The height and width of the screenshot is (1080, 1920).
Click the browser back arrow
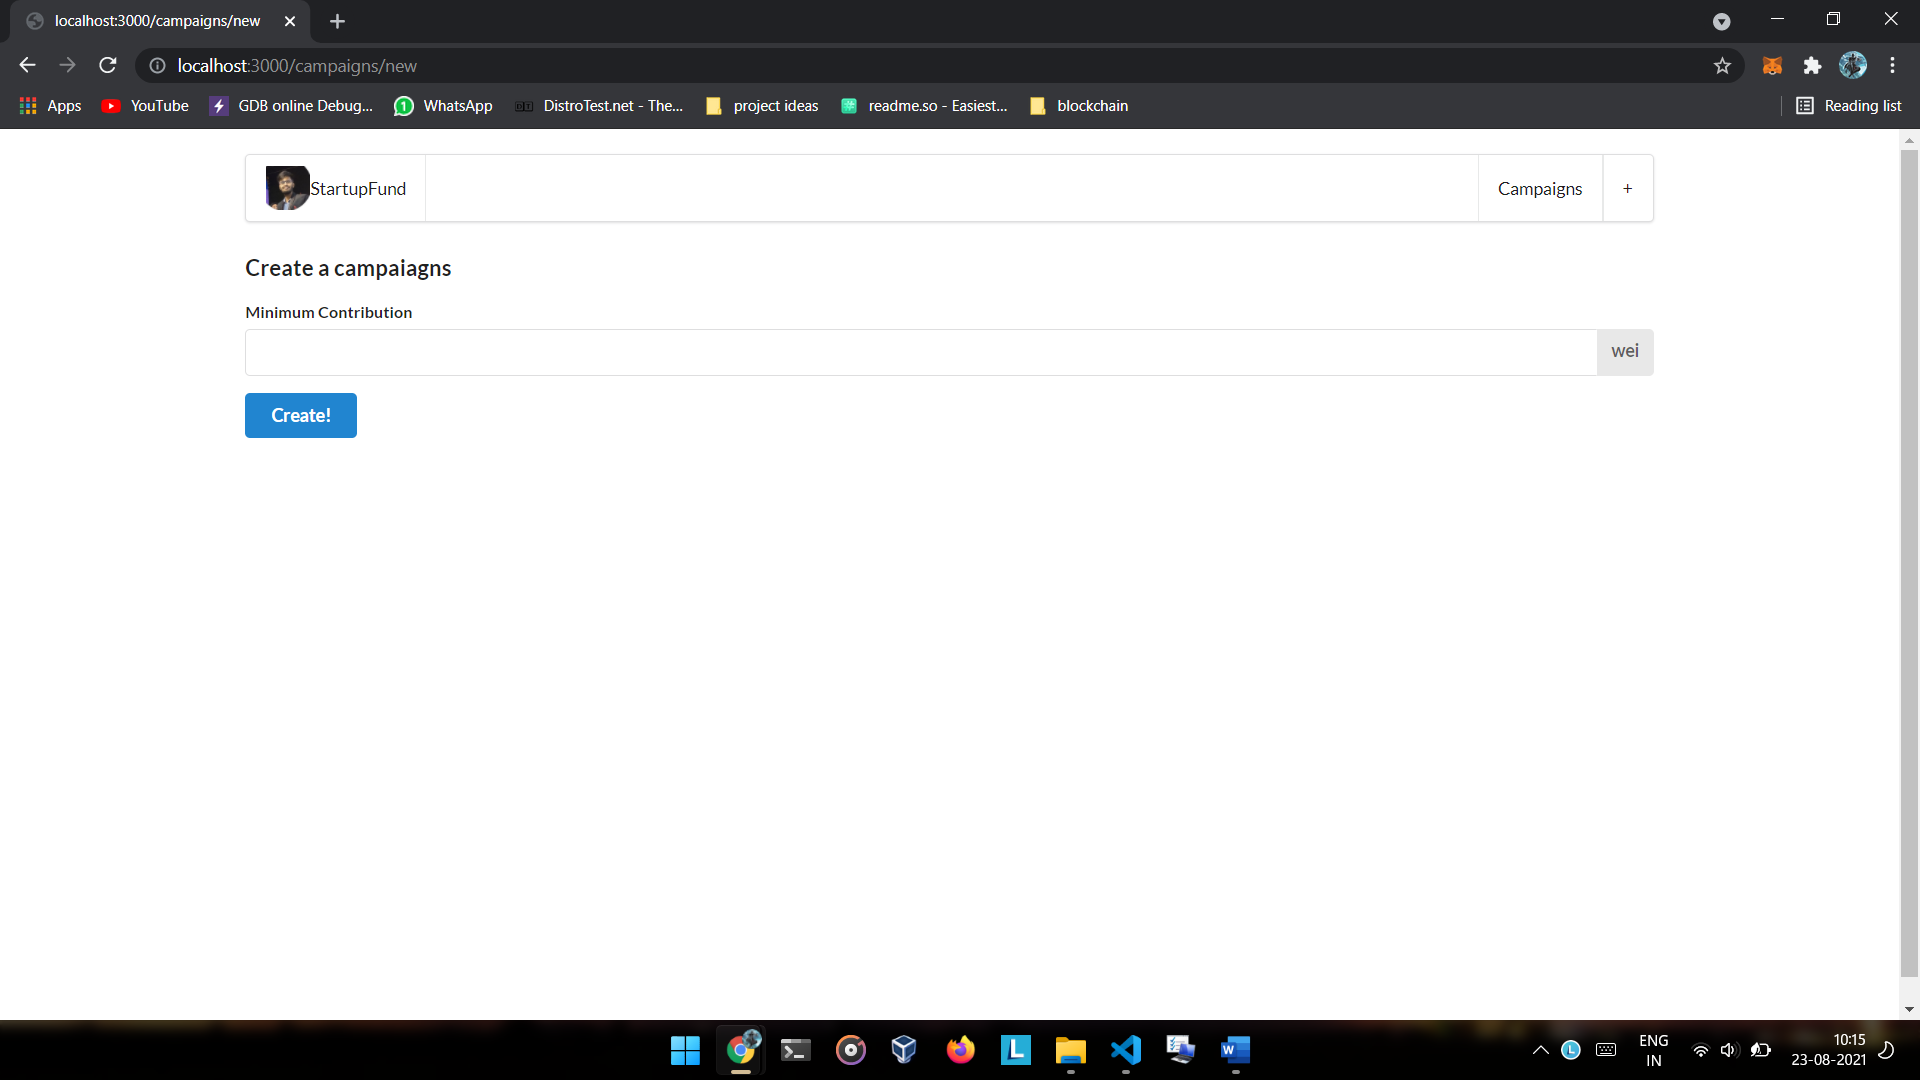pos(27,66)
